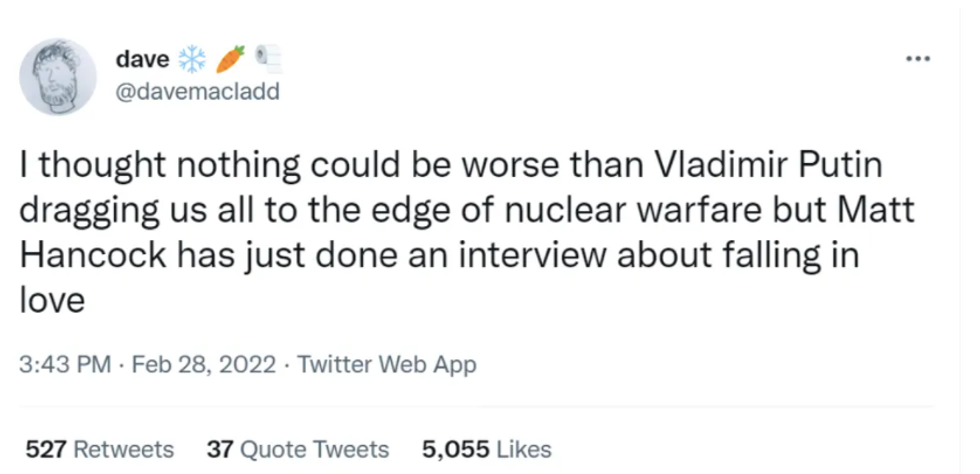Viewport: 980px width, 474px height.
Task: Click the carrot emoji in display name
Action: 230,59
